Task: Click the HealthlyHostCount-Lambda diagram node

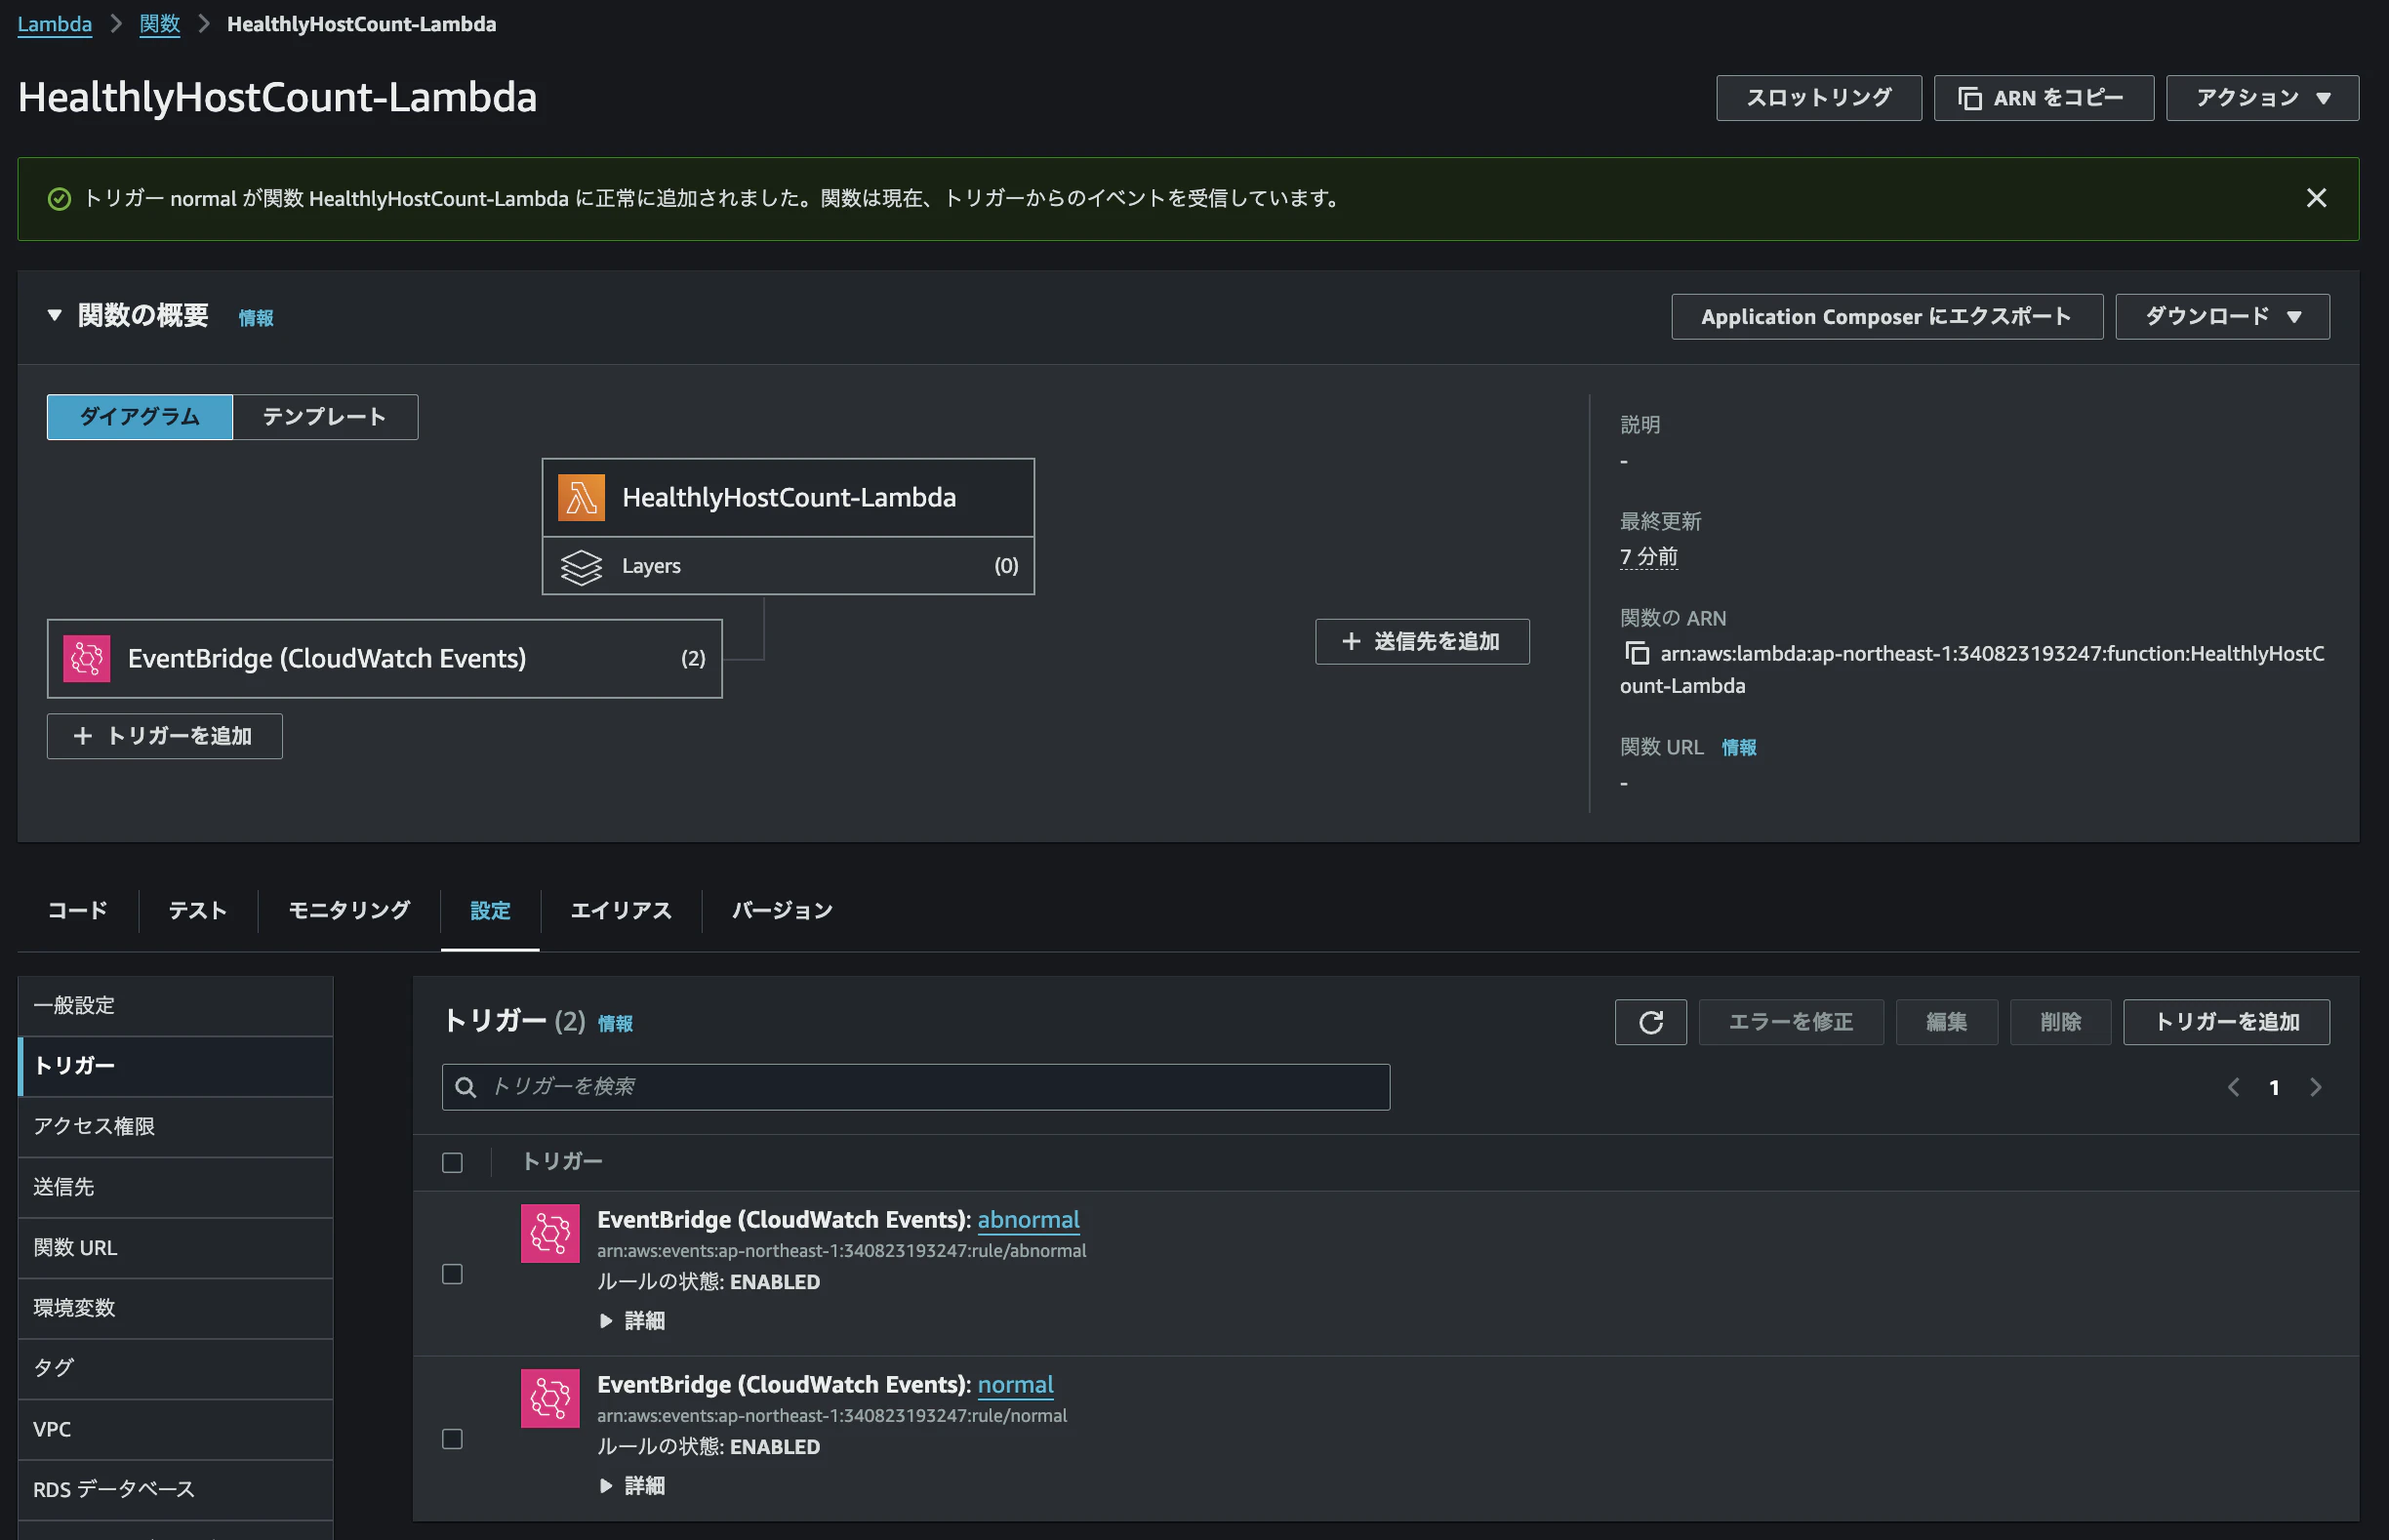Action: click(788, 498)
